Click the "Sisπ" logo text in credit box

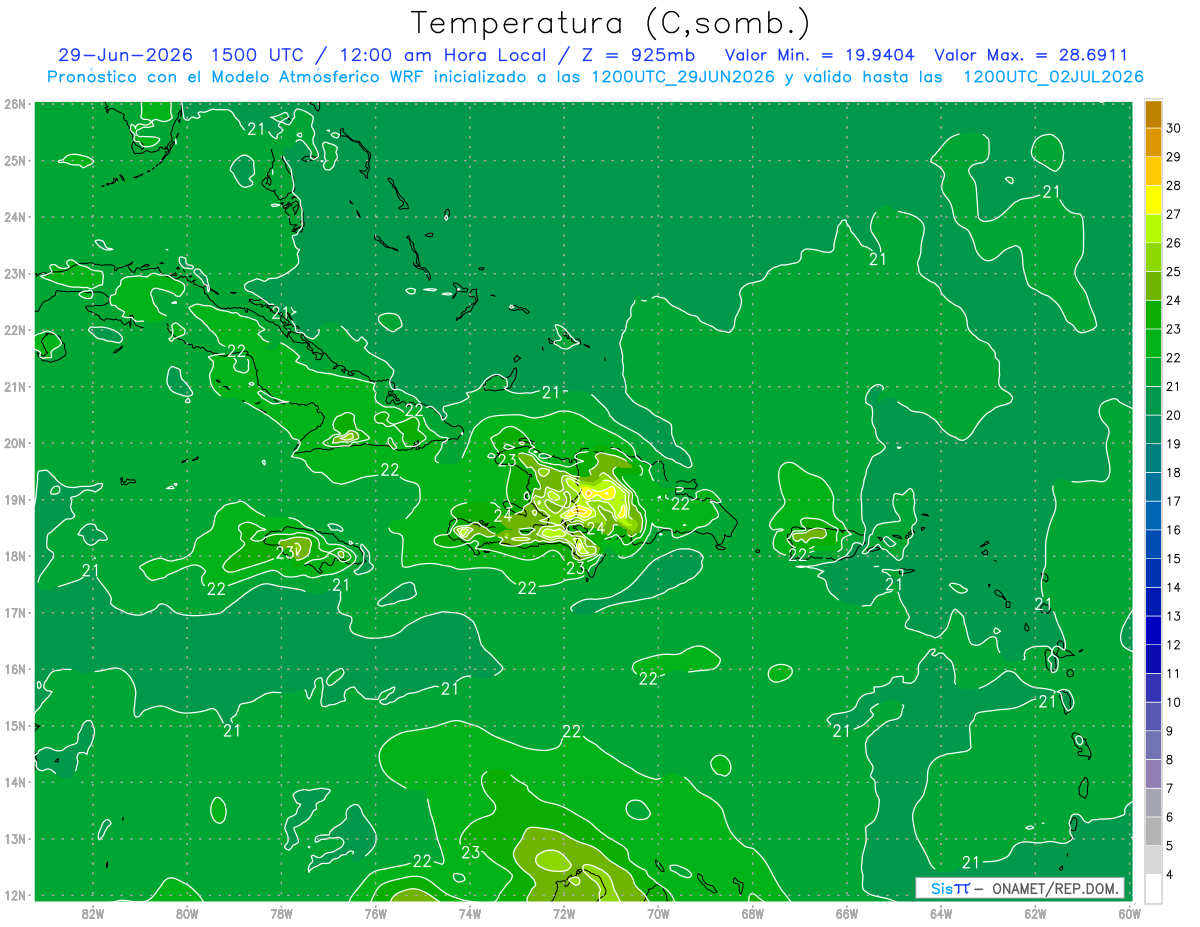[949, 889]
